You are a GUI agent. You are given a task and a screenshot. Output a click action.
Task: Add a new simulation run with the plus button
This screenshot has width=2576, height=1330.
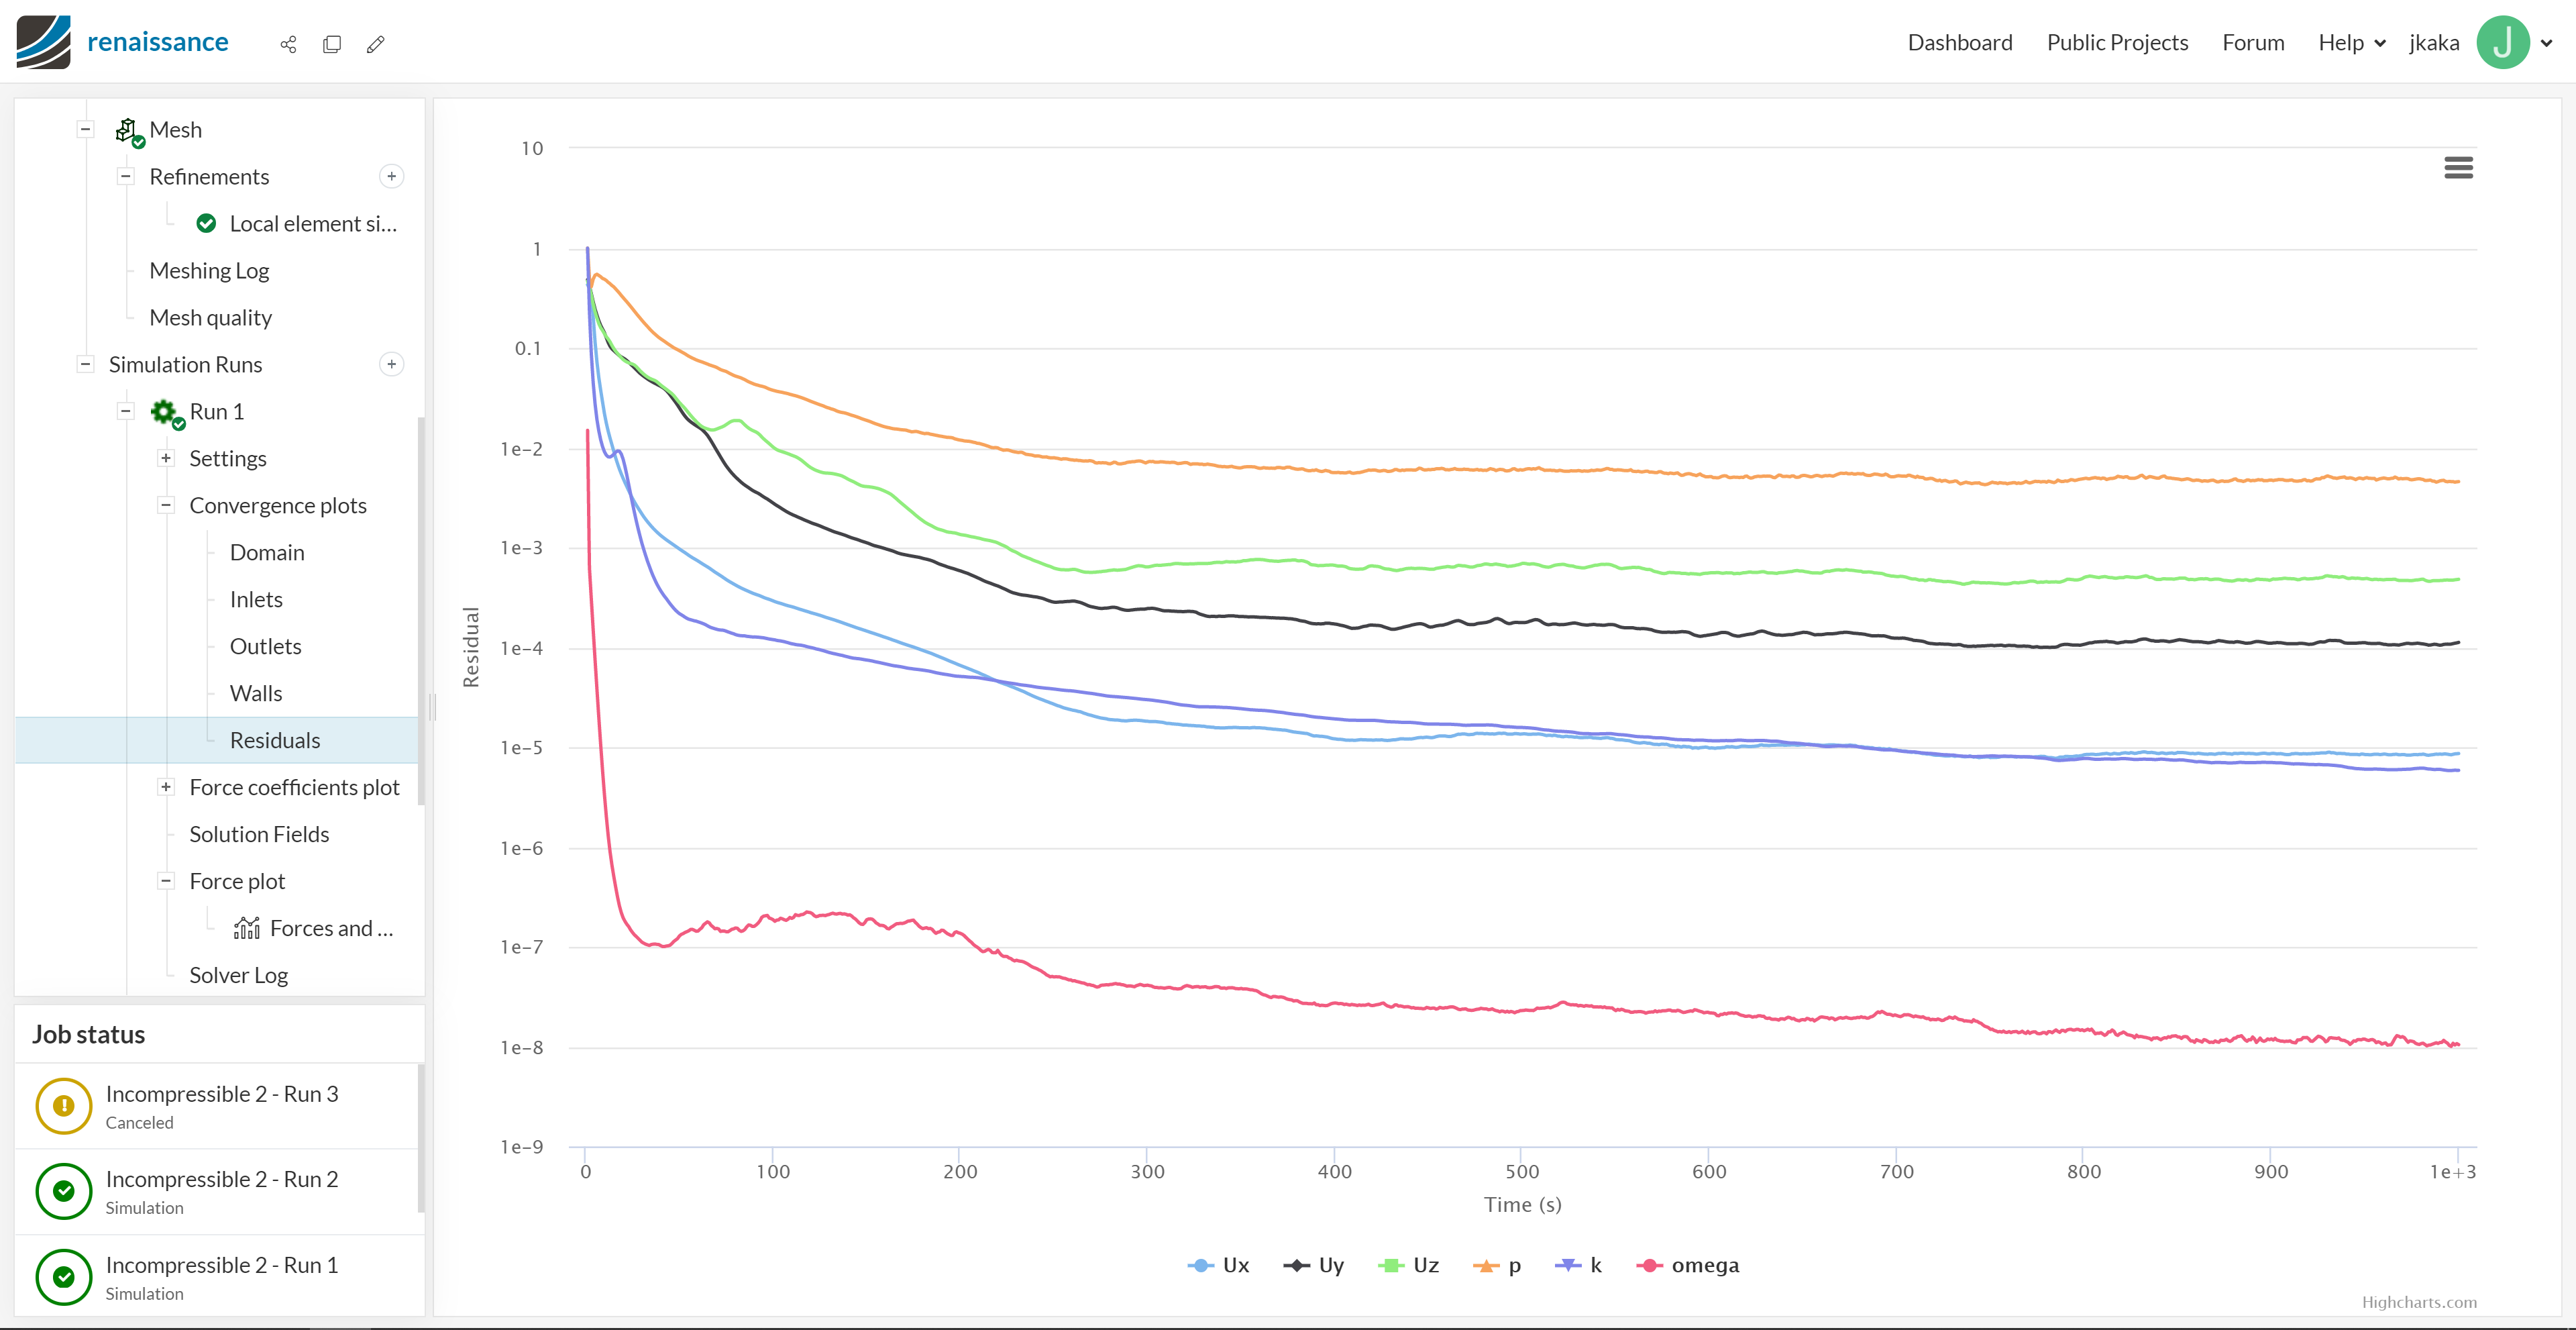point(391,363)
